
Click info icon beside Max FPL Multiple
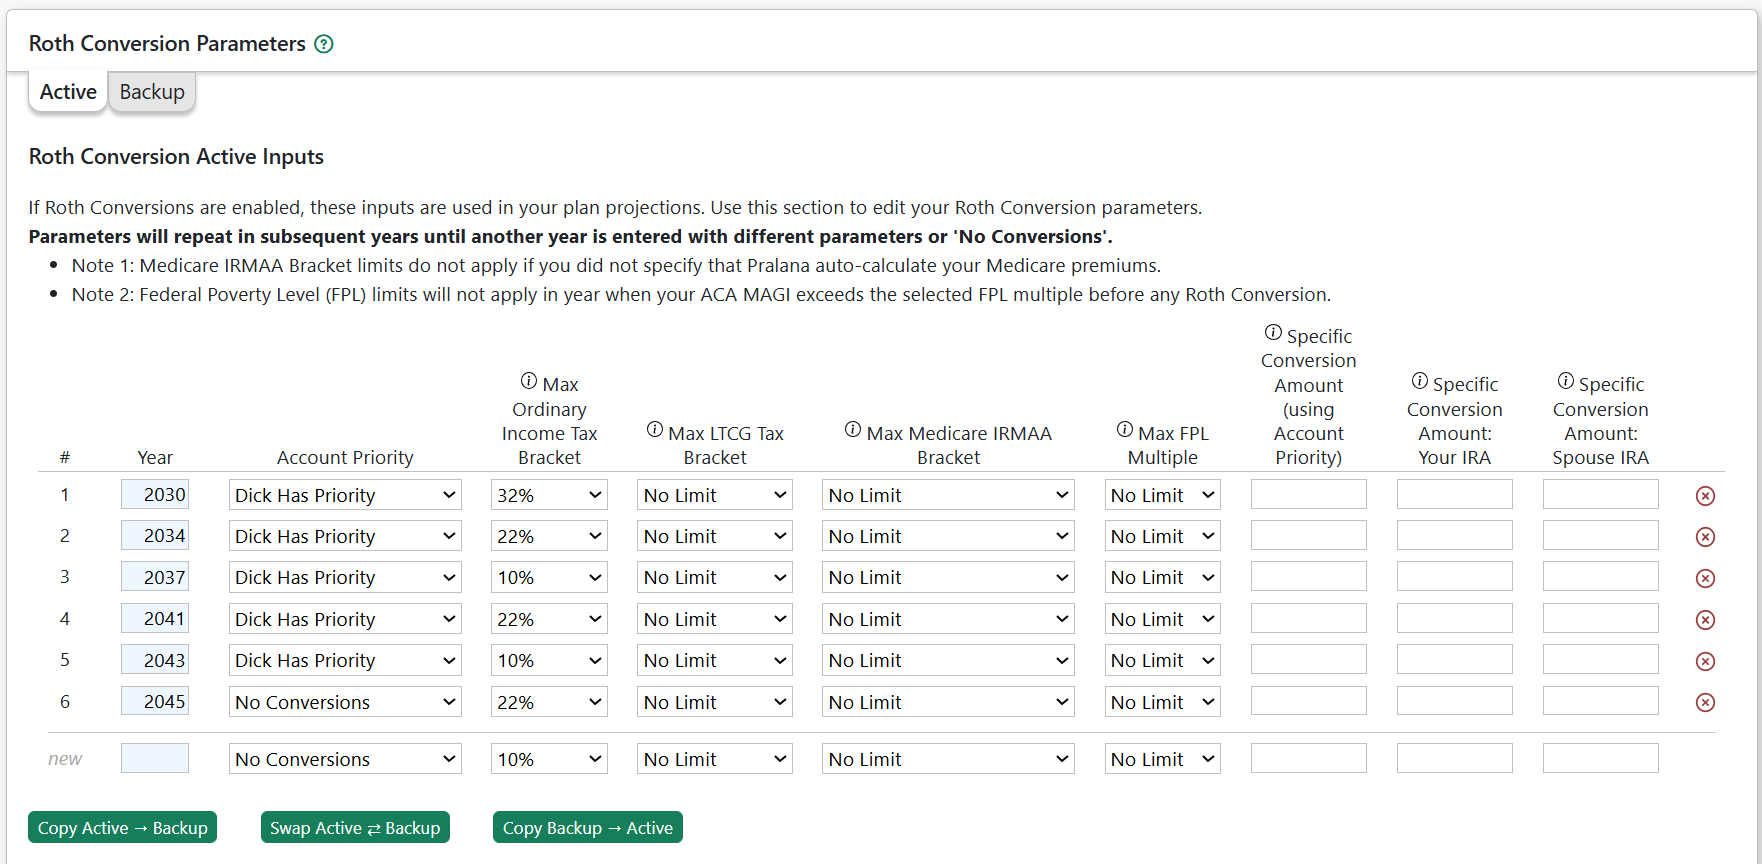coord(1125,430)
